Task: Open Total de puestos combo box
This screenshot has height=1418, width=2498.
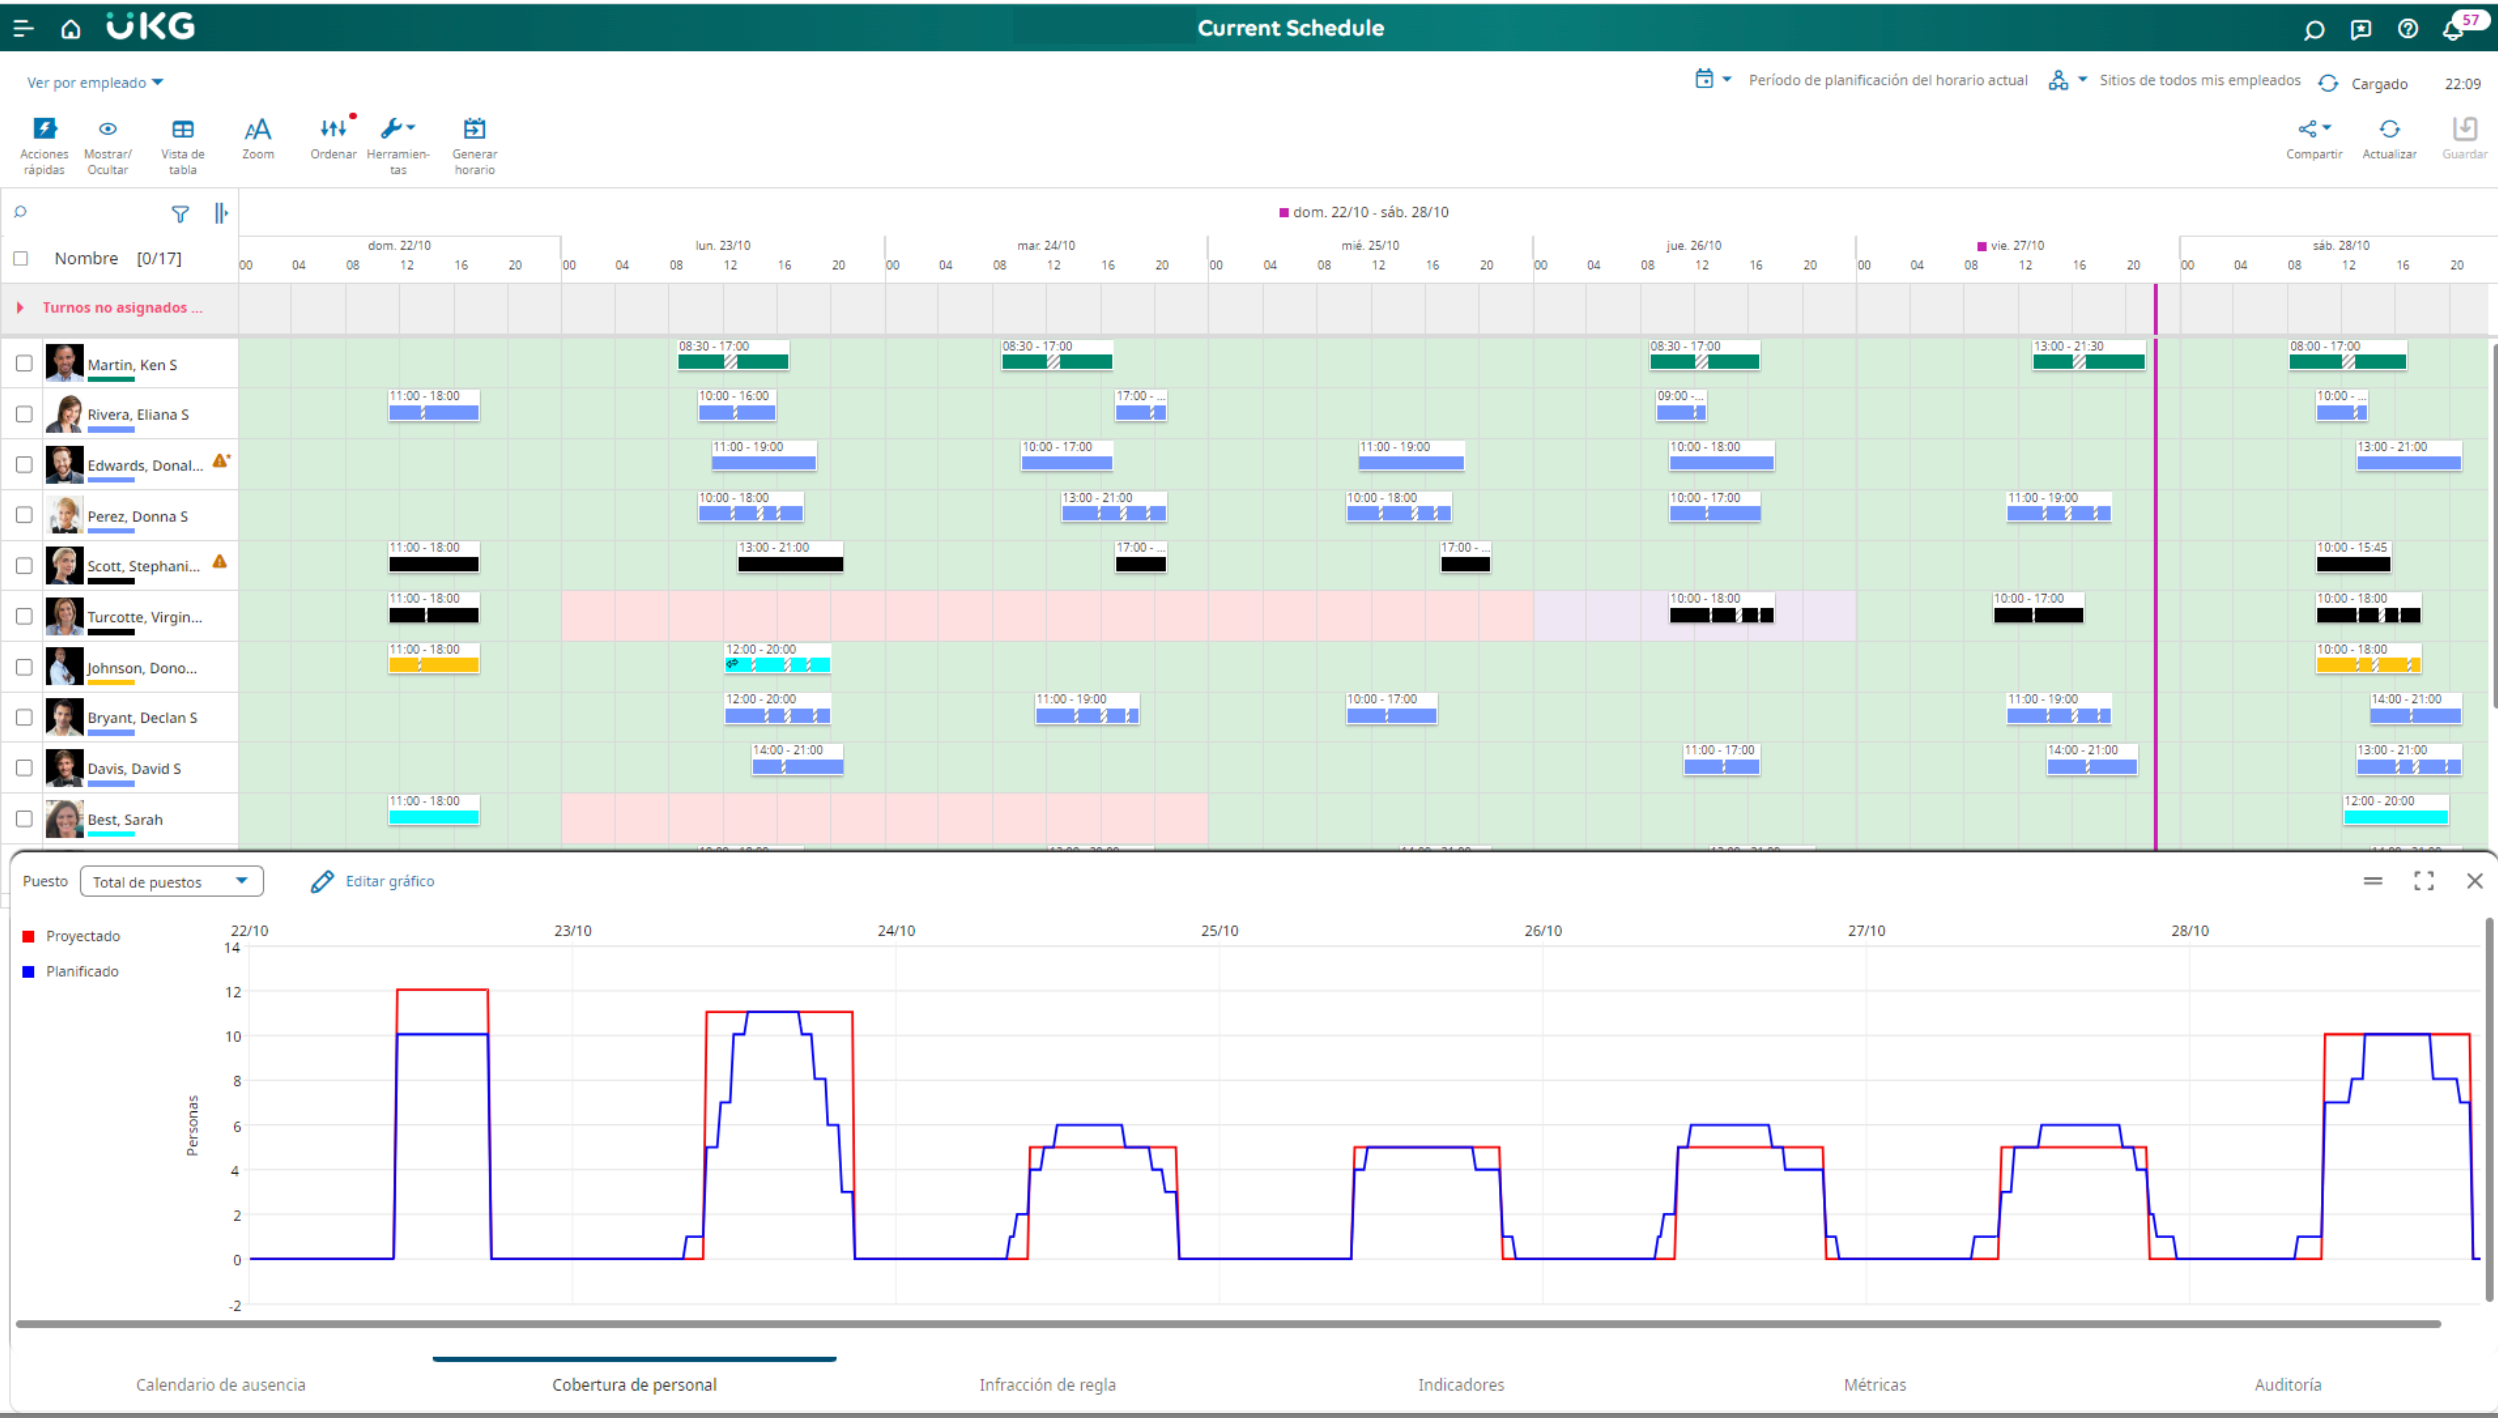Action: click(x=171, y=882)
